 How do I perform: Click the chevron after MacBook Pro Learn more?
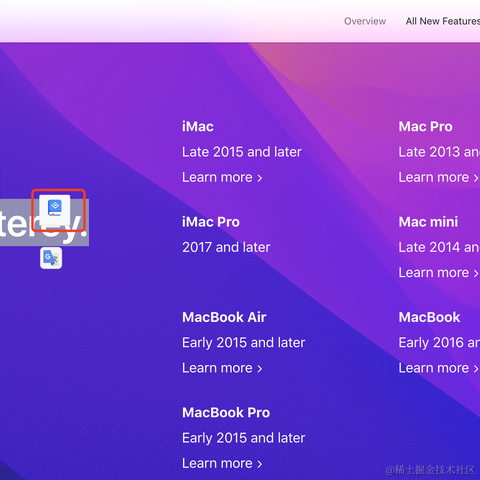(x=259, y=464)
